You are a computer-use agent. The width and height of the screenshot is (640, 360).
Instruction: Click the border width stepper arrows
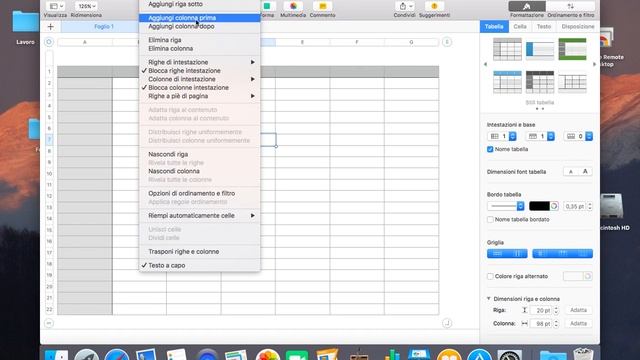(x=590, y=207)
